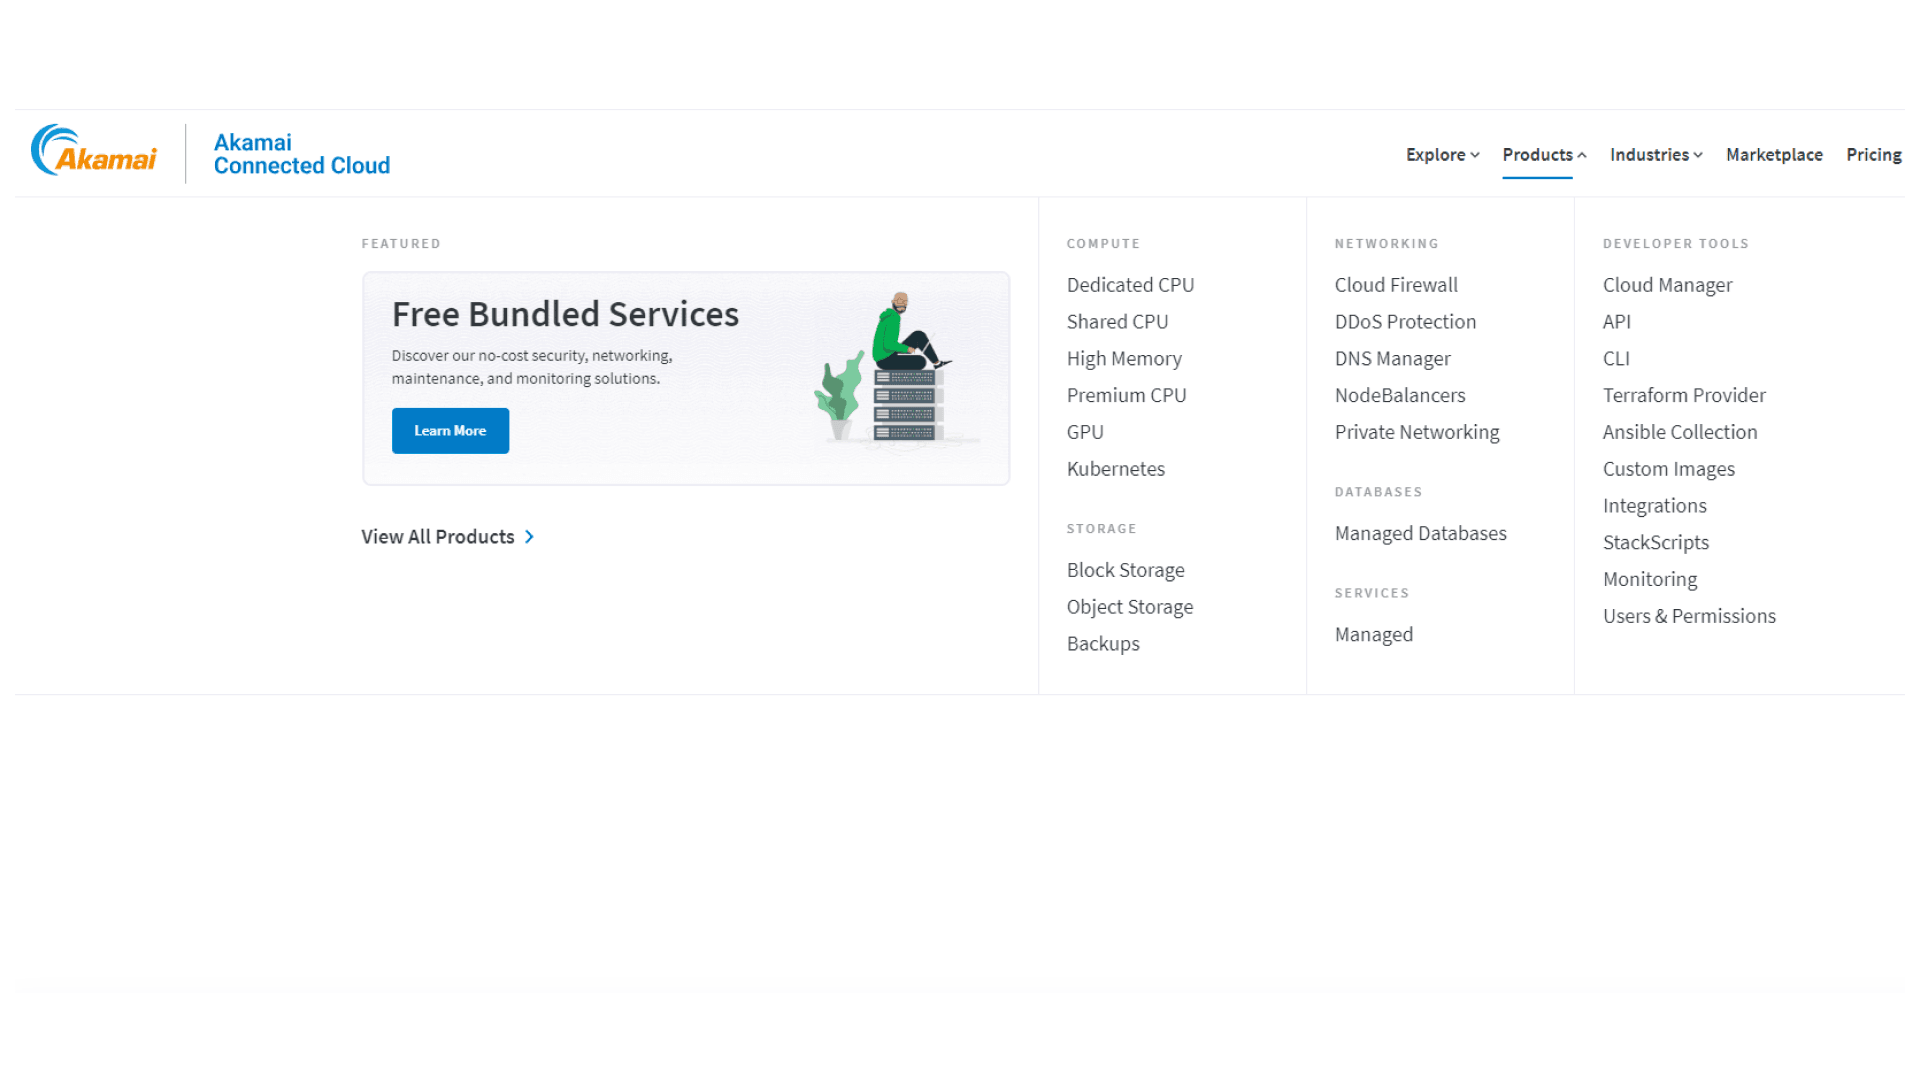Select Custom Images

coord(1668,469)
